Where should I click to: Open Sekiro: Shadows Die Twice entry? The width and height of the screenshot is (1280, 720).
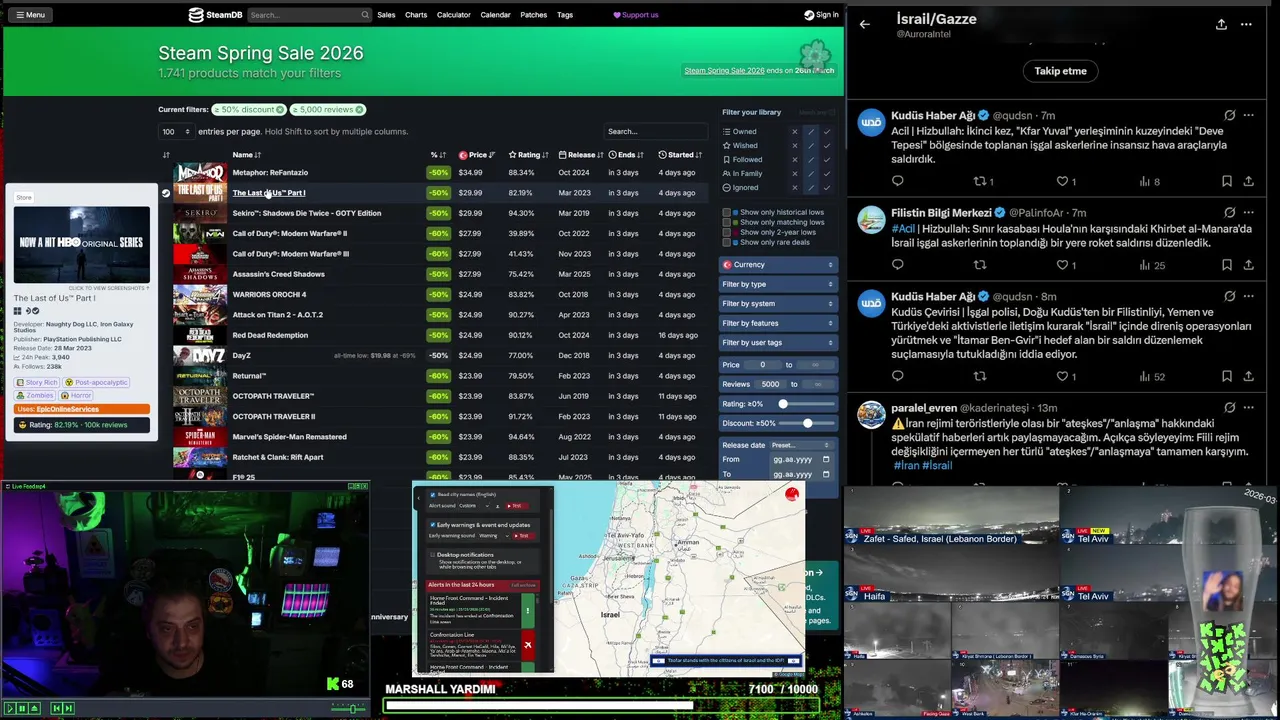point(306,213)
